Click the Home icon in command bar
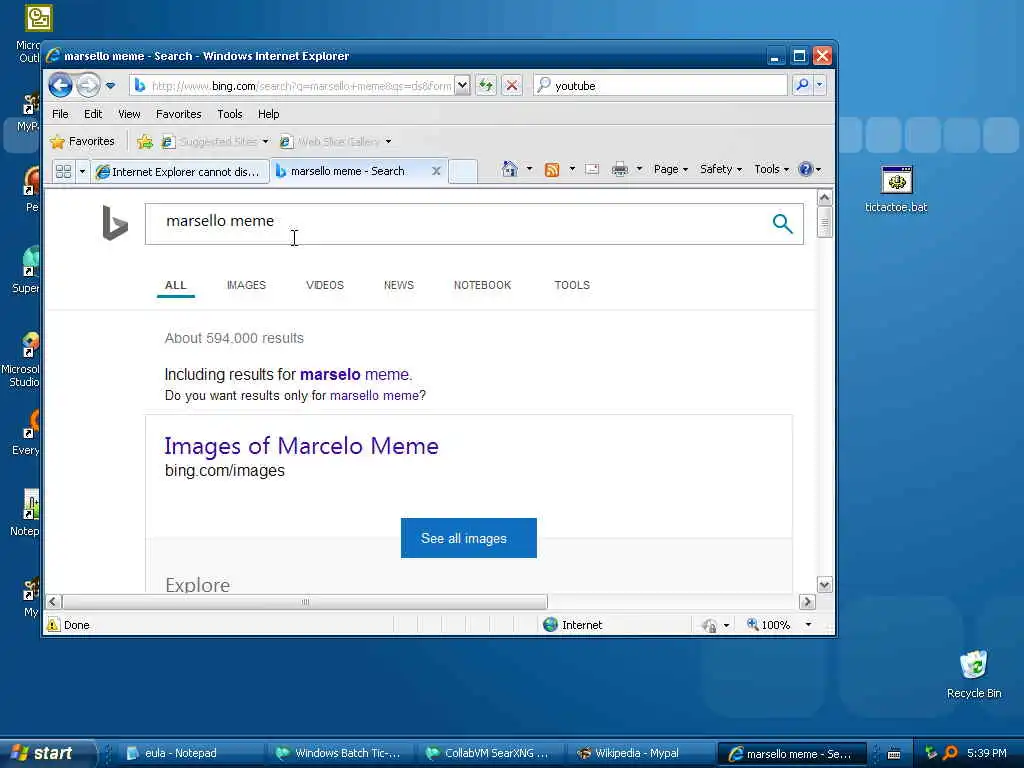 (x=509, y=170)
